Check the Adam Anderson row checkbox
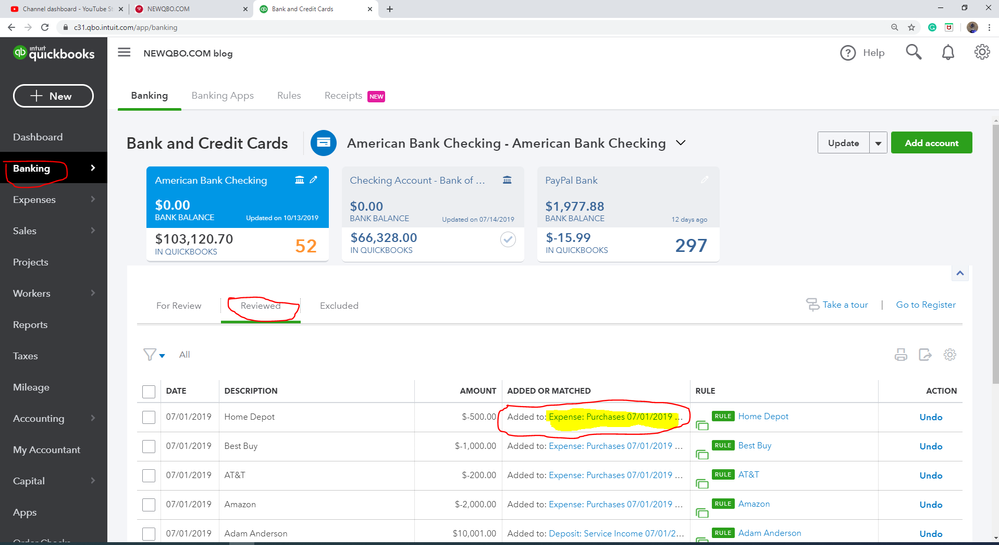This screenshot has width=999, height=545. 148,534
